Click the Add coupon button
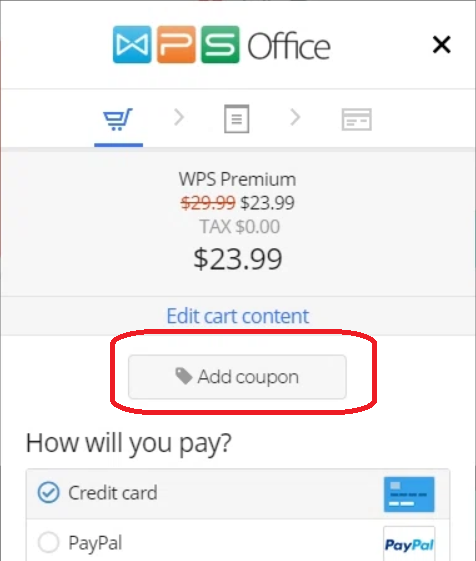Screen dimensions: 476x561 point(237,377)
